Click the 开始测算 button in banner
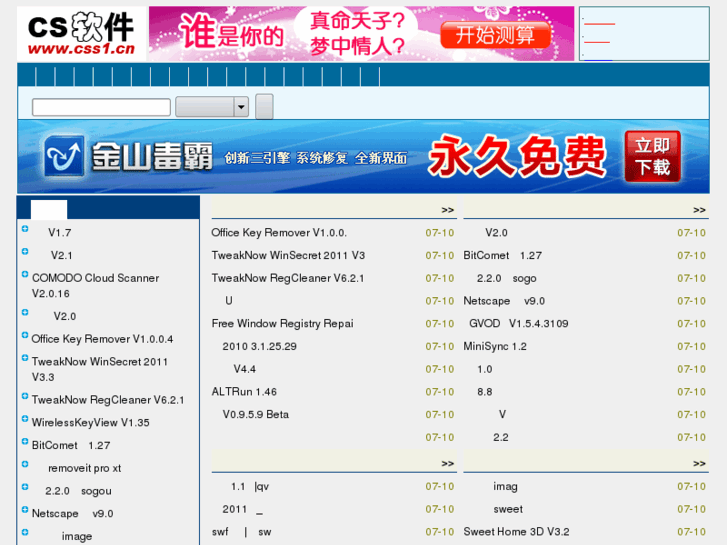Image resolution: width=727 pixels, height=545 pixels. click(x=495, y=35)
